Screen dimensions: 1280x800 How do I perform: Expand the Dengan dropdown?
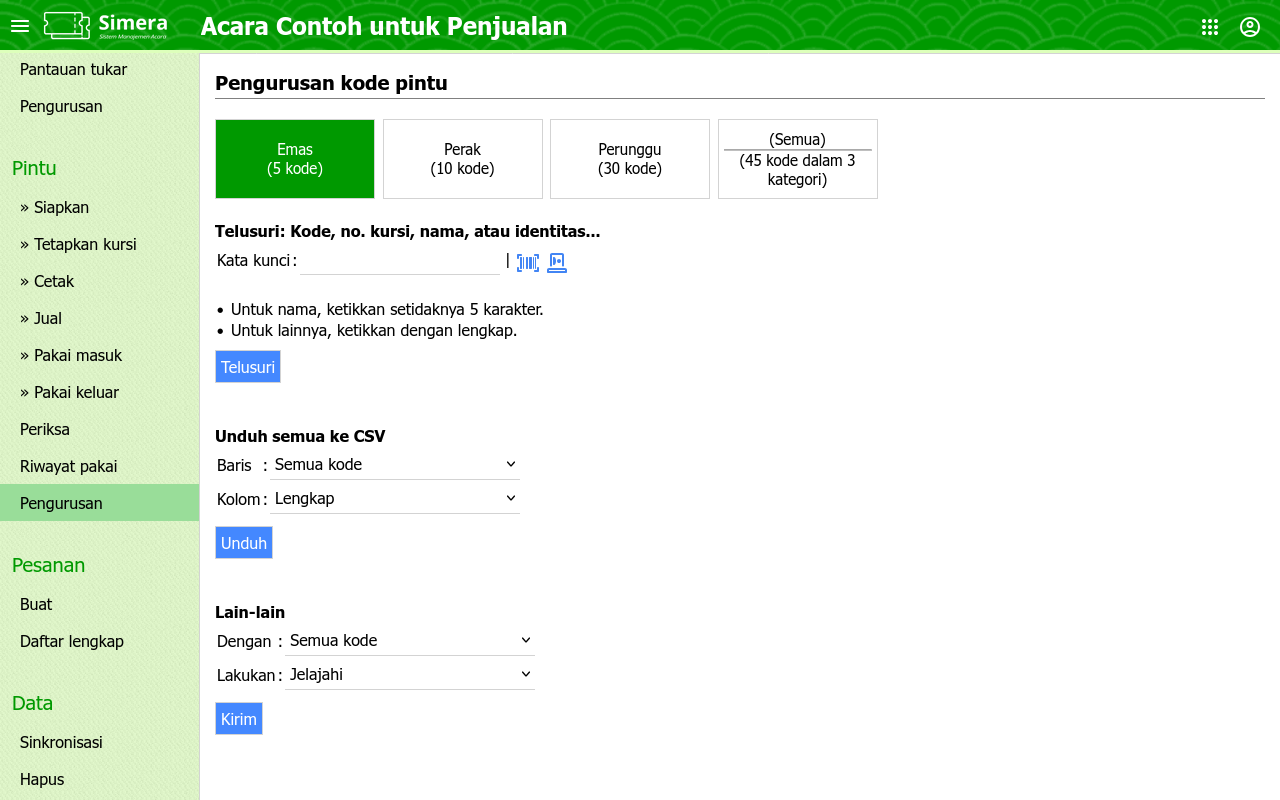[x=410, y=641]
